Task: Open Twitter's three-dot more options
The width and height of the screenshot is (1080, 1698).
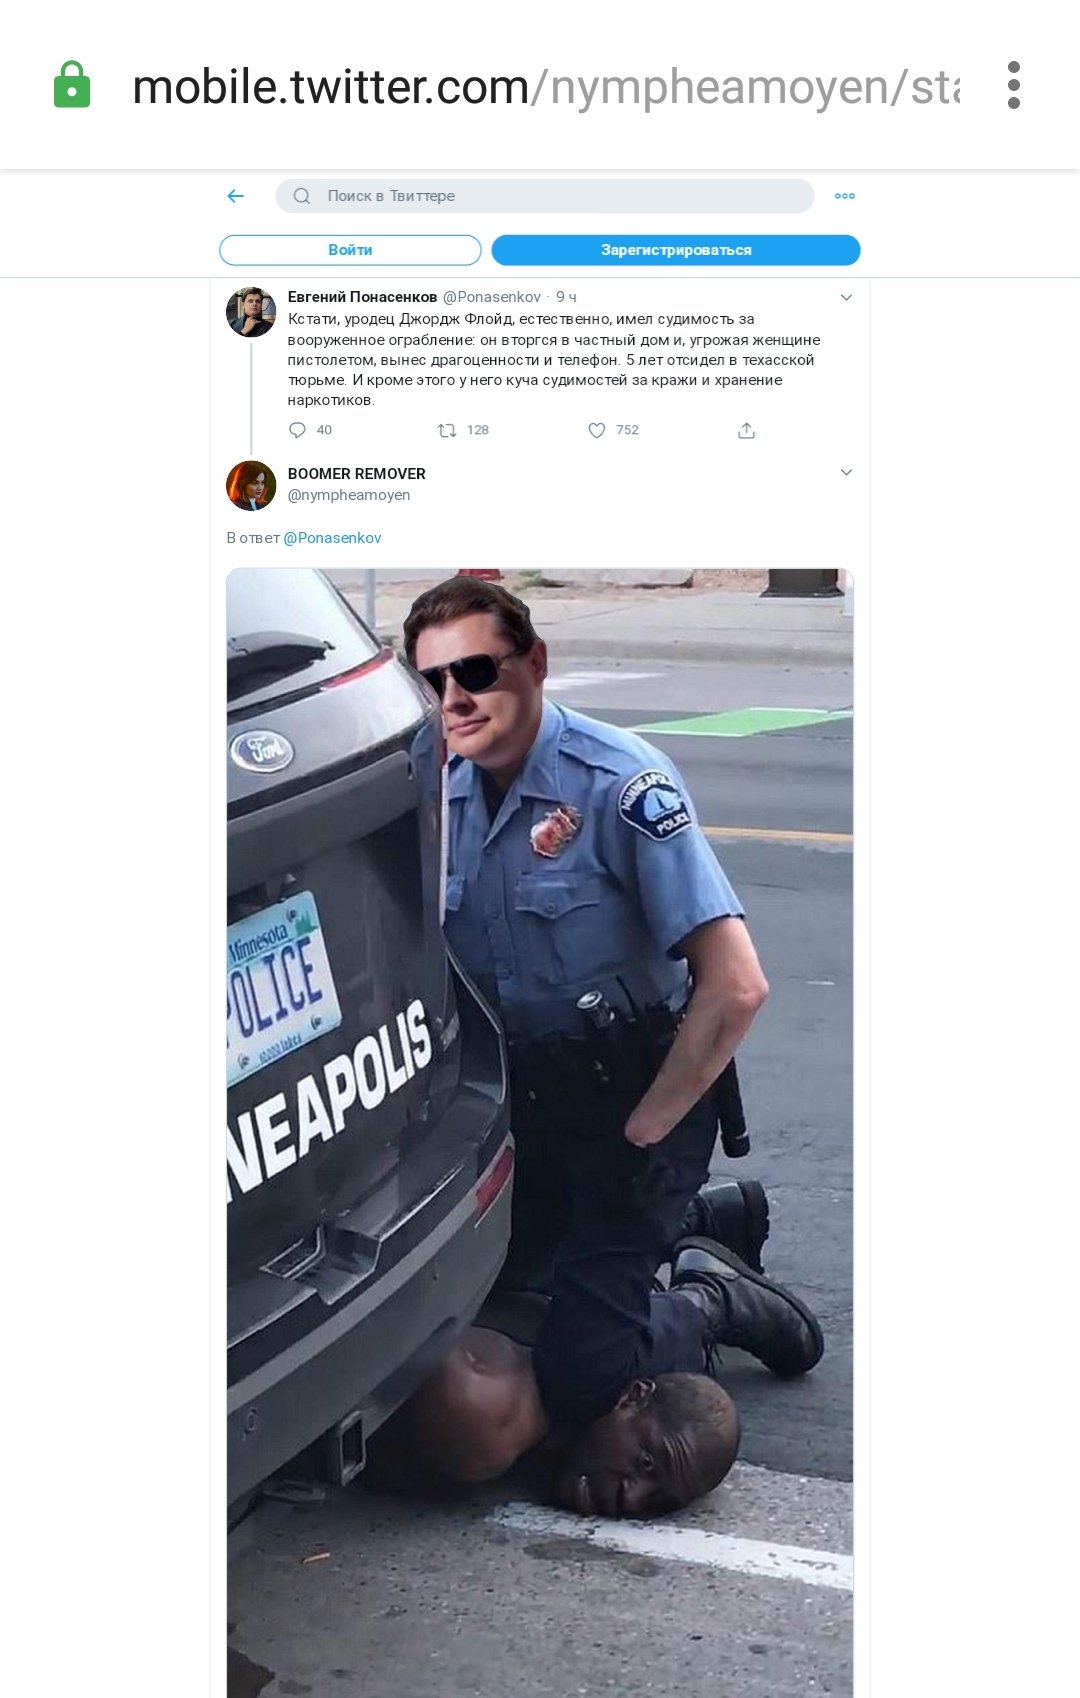Action: [845, 196]
